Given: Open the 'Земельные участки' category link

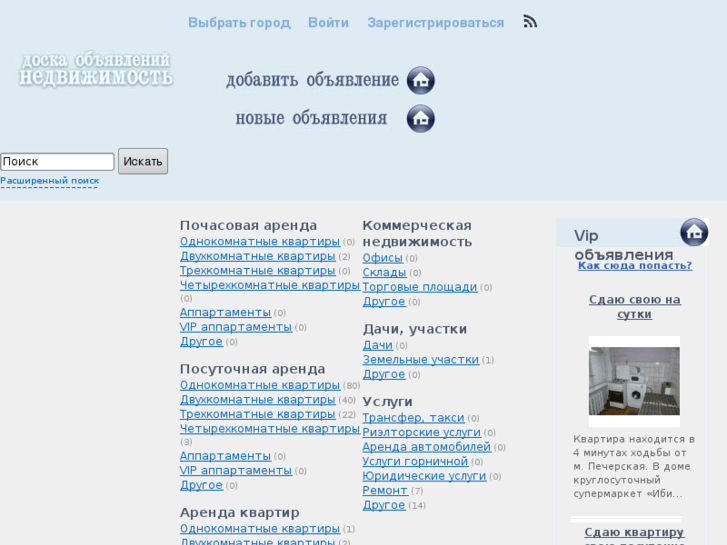Looking at the screenshot, I should pyautogui.click(x=421, y=359).
